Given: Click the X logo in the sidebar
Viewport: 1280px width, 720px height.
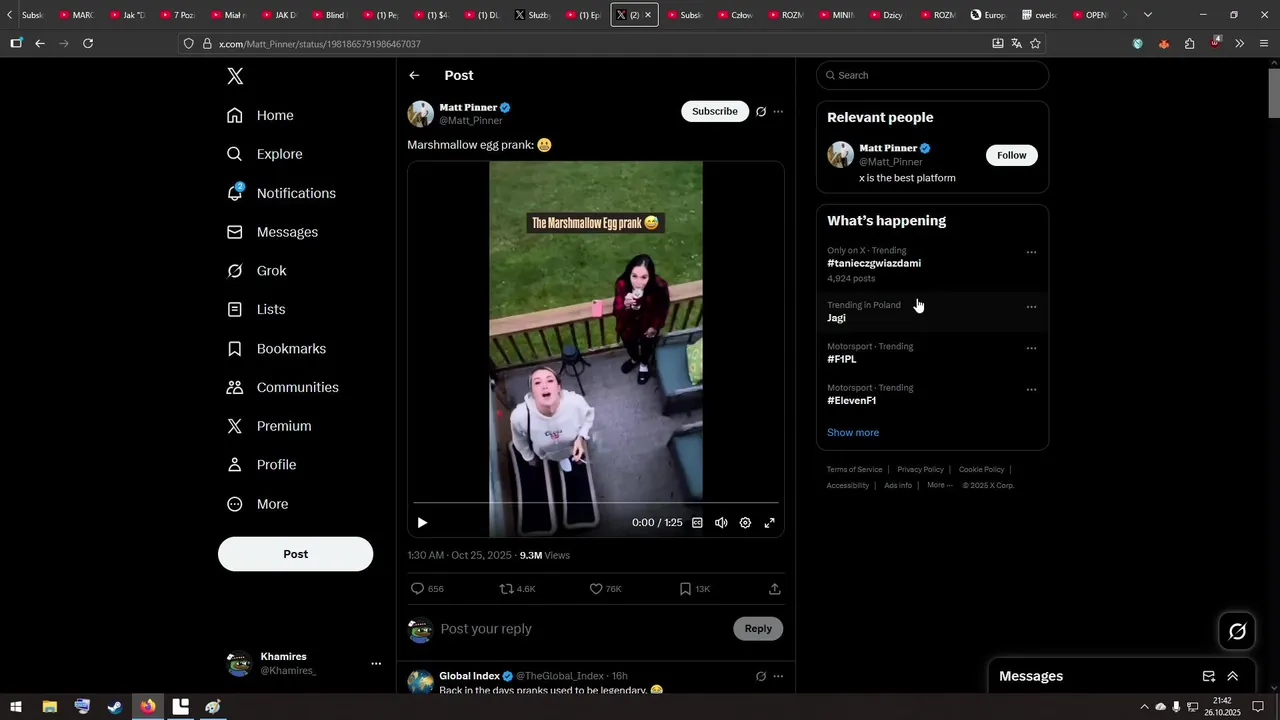Looking at the screenshot, I should point(235,76).
